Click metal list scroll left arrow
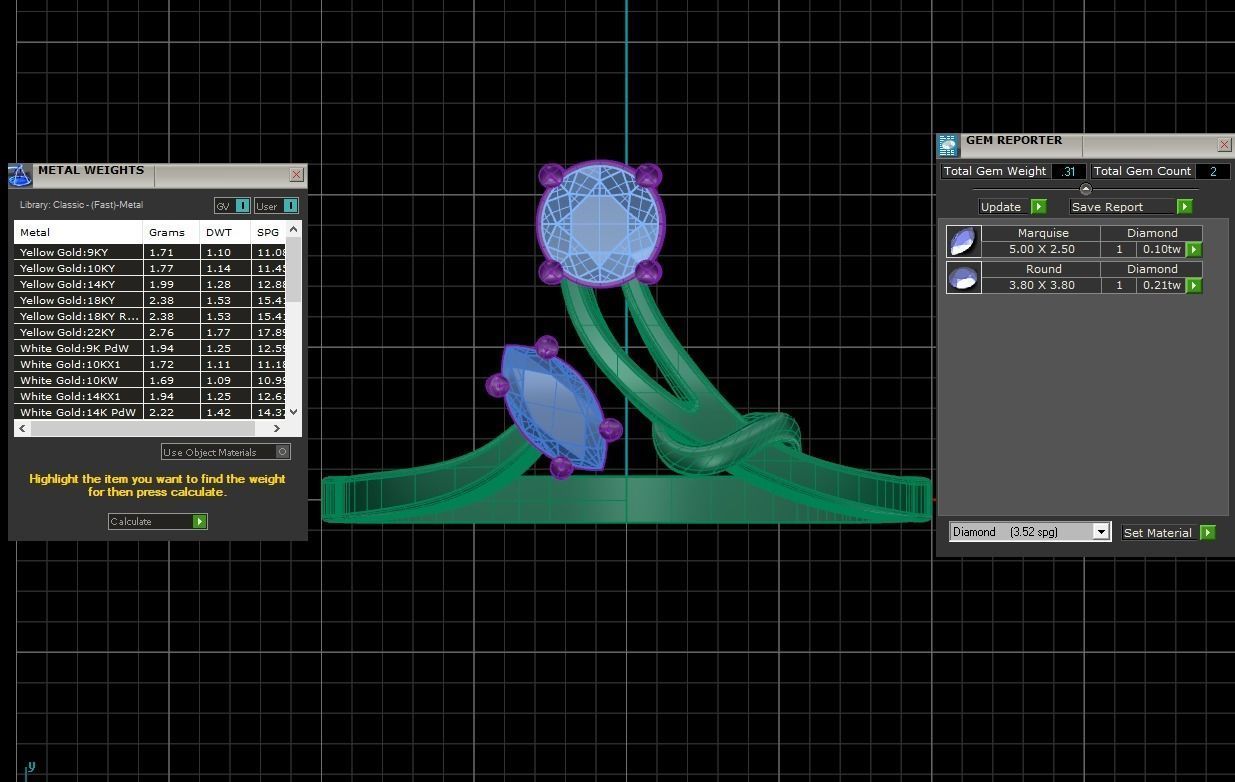The image size is (1235, 782). coord(22,428)
